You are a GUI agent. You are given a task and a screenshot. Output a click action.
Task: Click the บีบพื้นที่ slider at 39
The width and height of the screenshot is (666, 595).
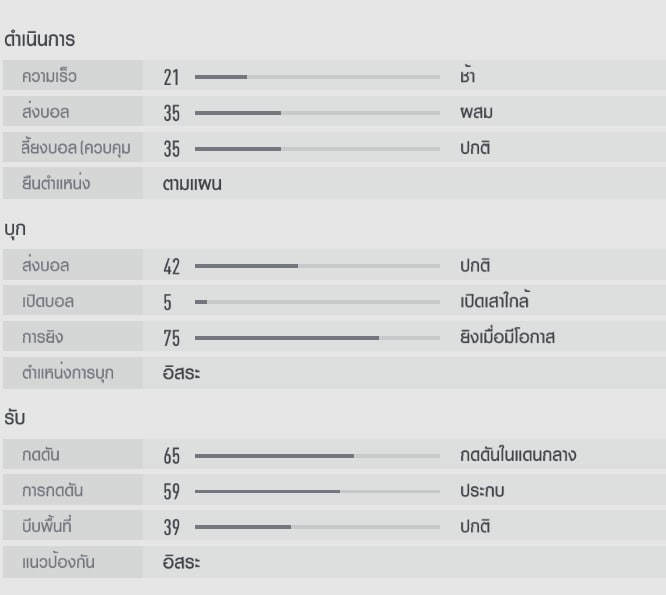click(x=317, y=528)
